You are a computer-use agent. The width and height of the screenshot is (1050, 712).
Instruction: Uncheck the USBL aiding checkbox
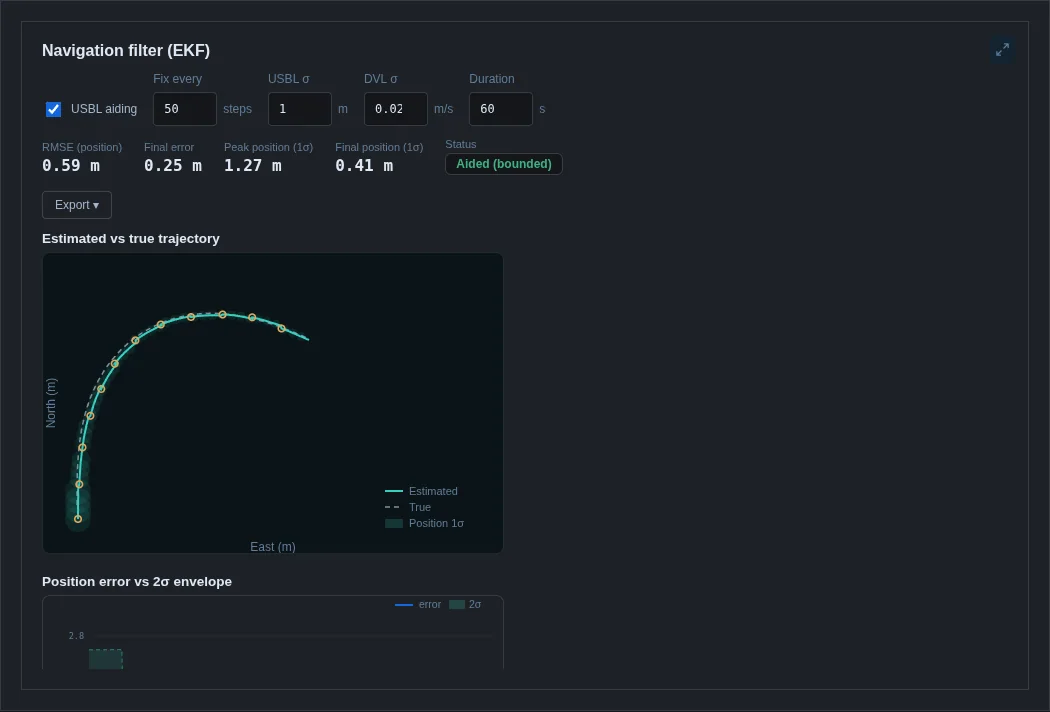pyautogui.click(x=54, y=109)
